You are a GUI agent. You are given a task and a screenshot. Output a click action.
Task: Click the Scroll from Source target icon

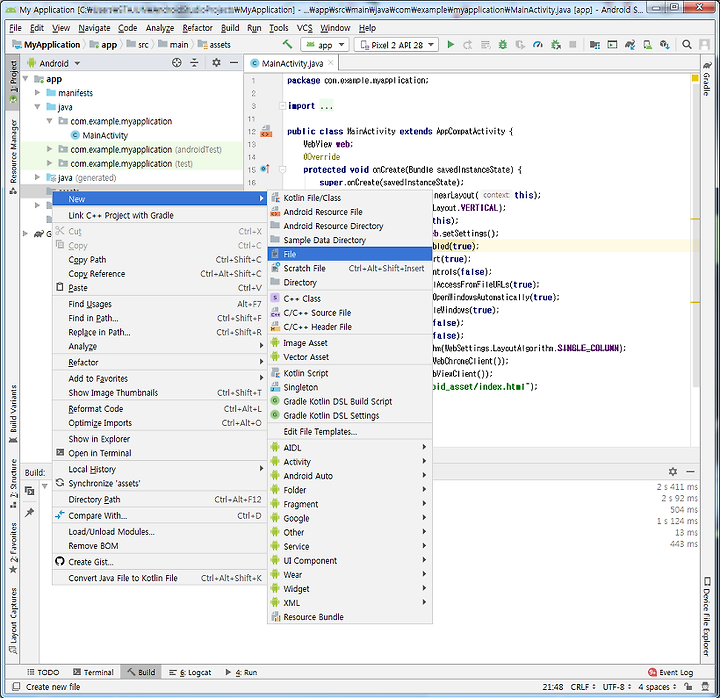click(177, 63)
